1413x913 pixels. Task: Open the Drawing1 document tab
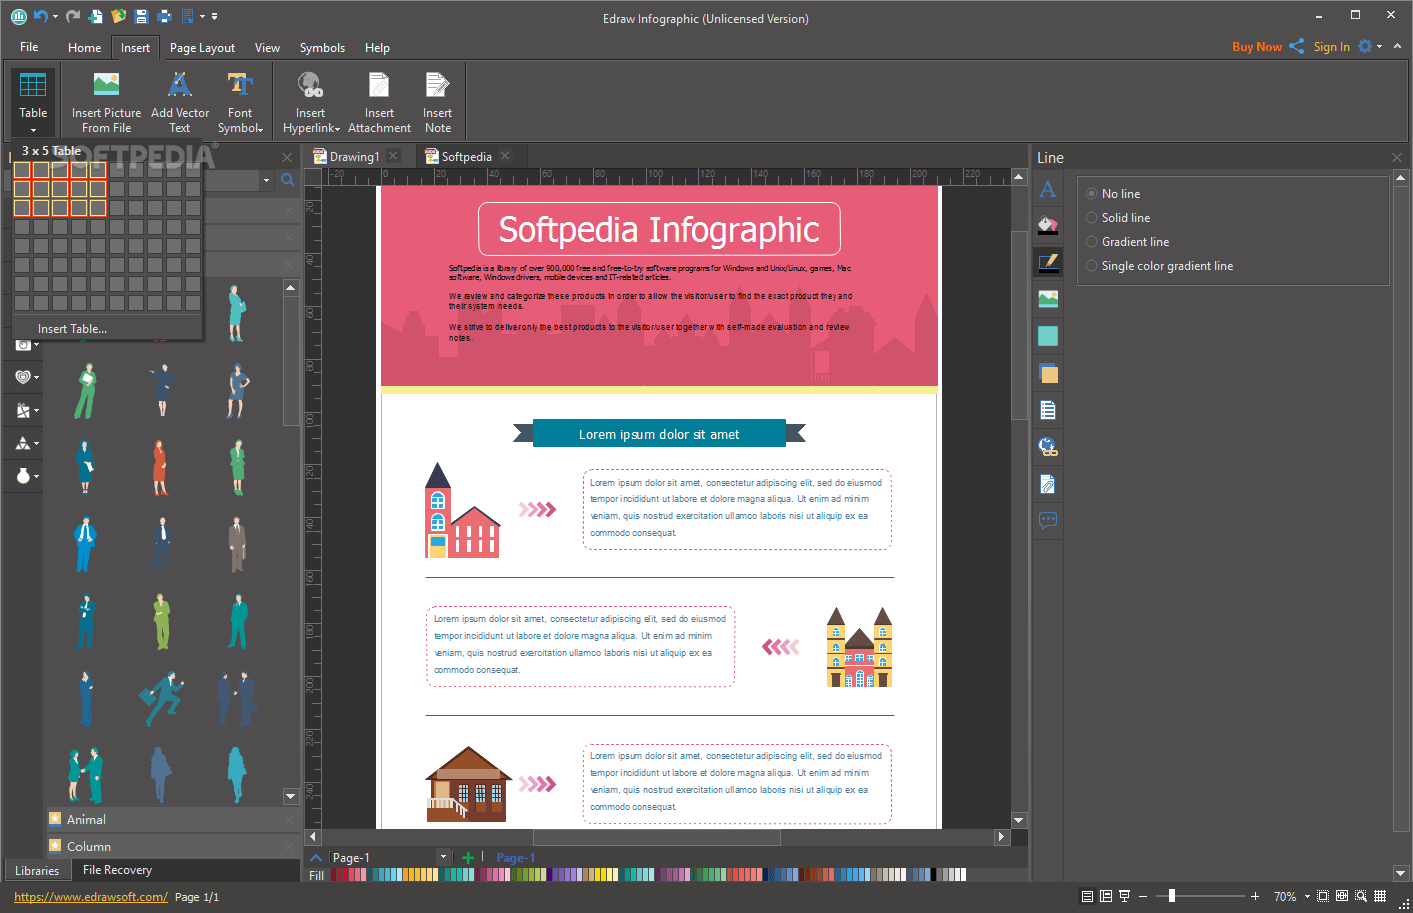pos(355,156)
